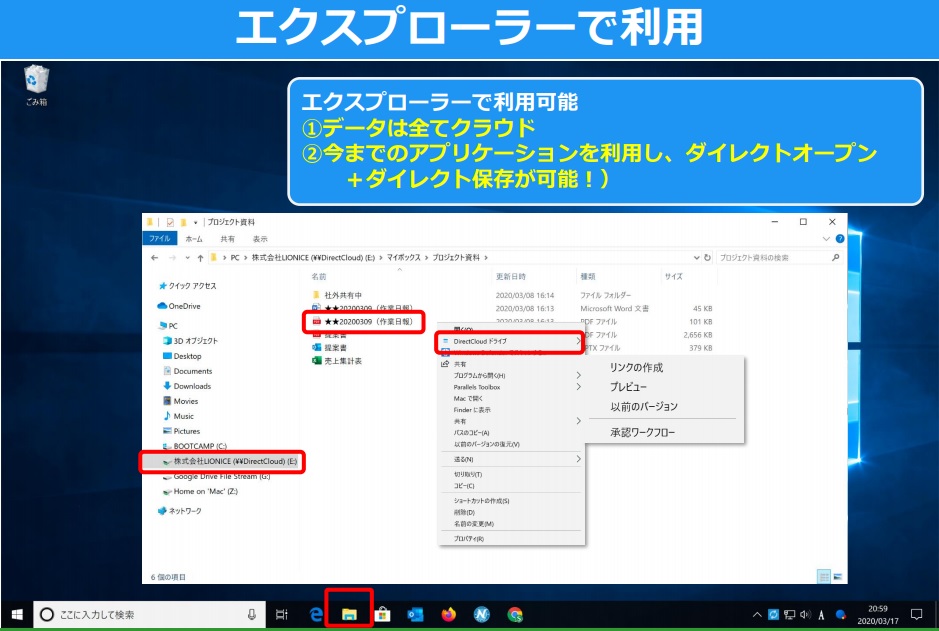Click the File Explorer taskbar icon

point(349,614)
